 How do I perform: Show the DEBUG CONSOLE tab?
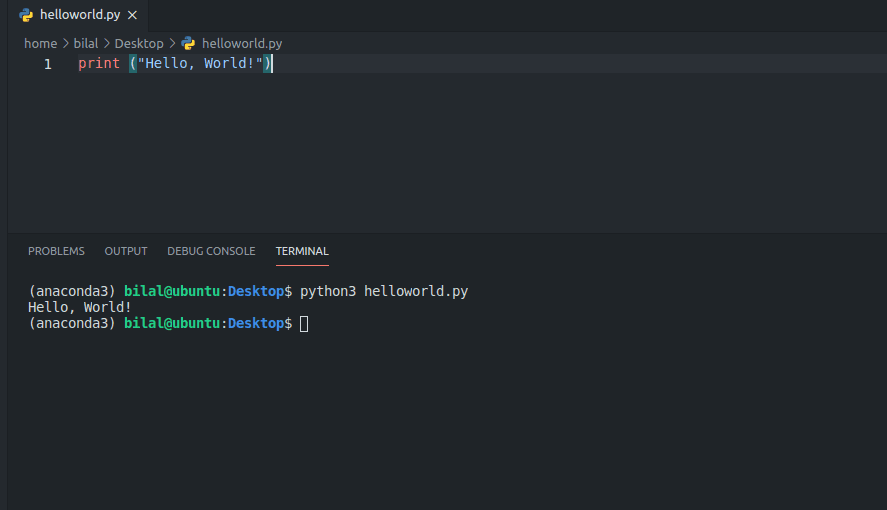(x=211, y=251)
